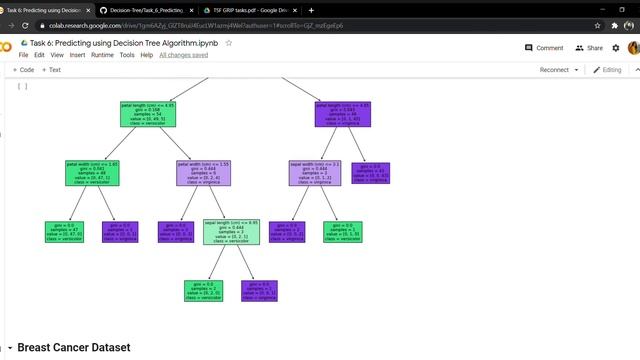Close the Task 6 Predicting tab
640x360 pixels.
coord(88,10)
